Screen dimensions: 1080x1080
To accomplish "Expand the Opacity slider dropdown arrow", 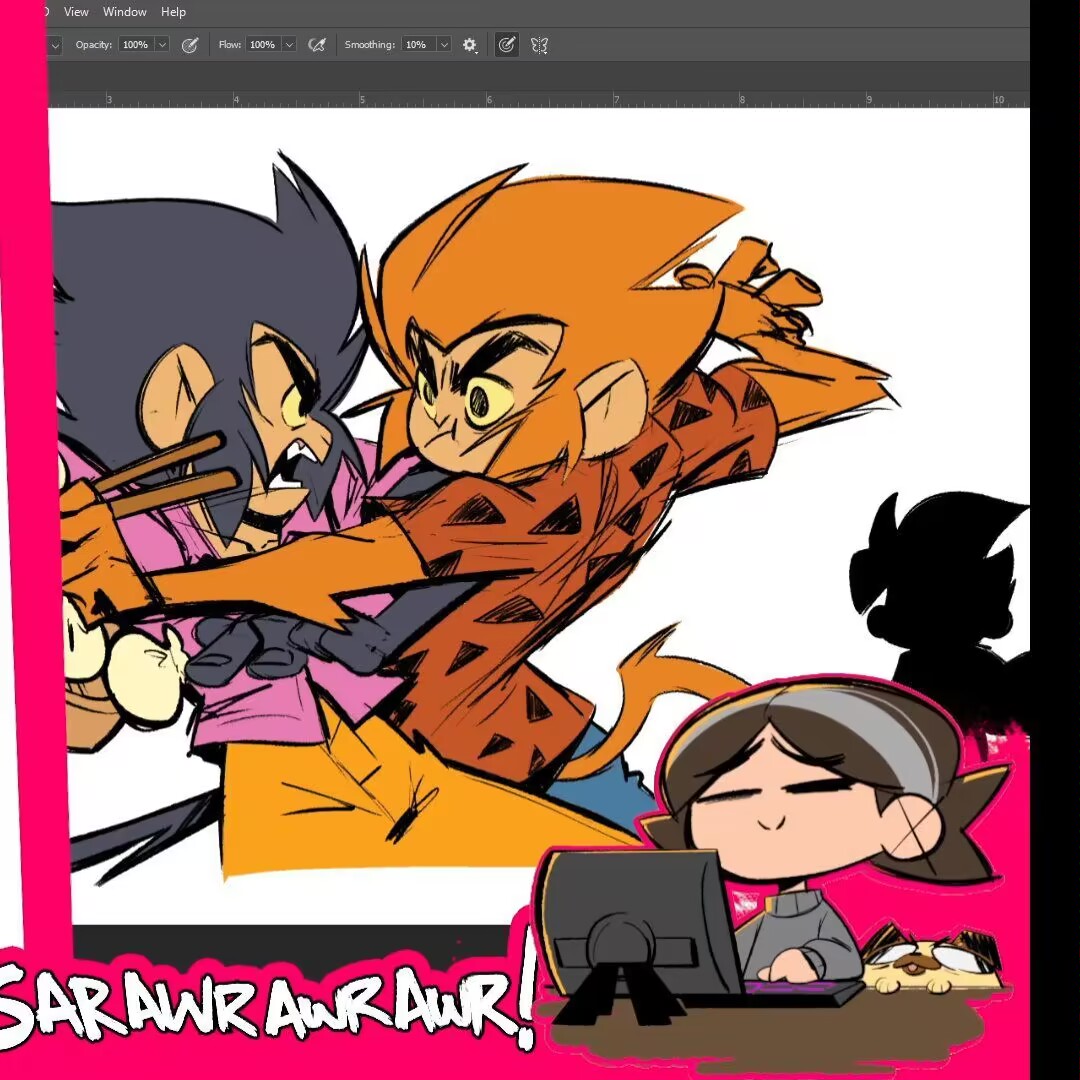I will tap(162, 45).
